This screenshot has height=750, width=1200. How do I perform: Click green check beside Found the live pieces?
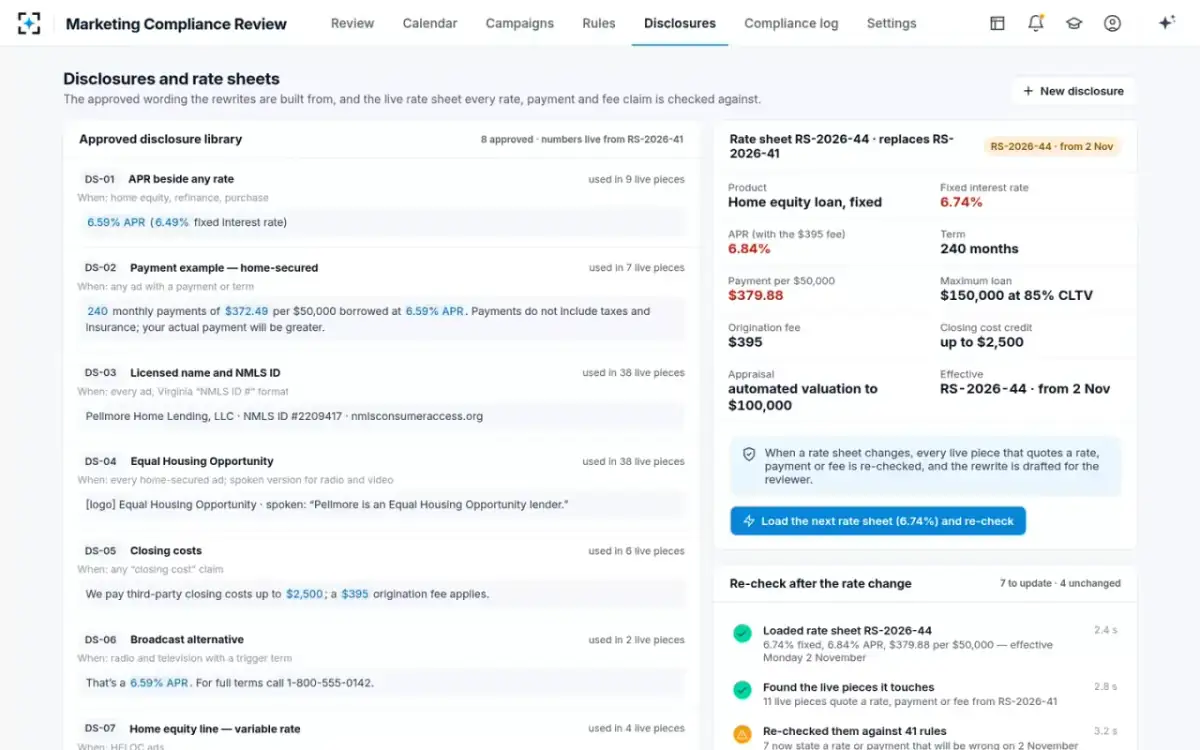tap(742, 690)
